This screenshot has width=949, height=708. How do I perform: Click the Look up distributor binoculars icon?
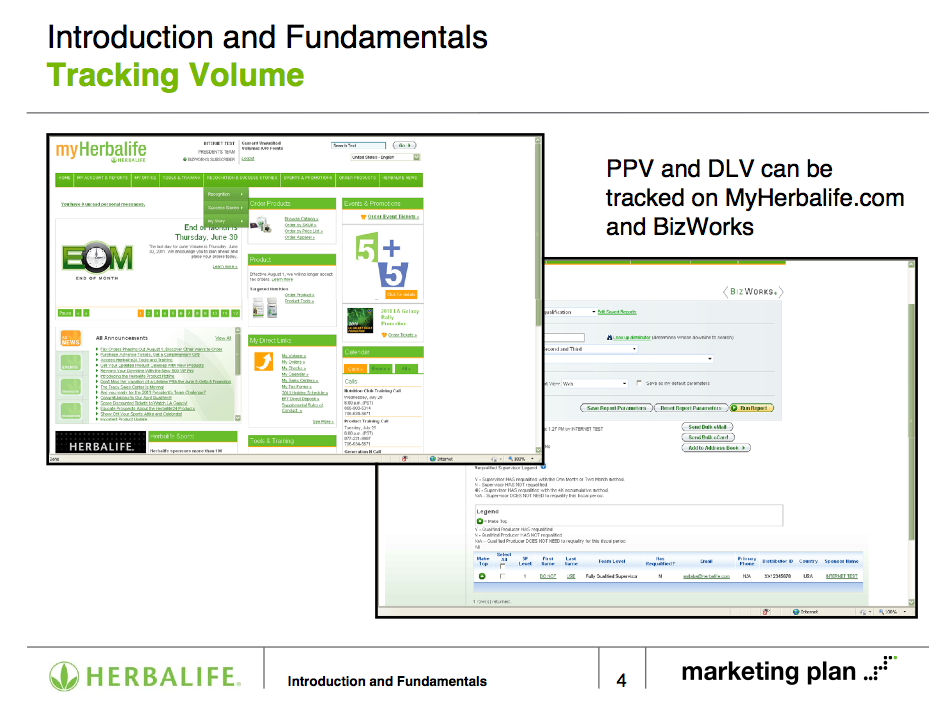coord(609,337)
